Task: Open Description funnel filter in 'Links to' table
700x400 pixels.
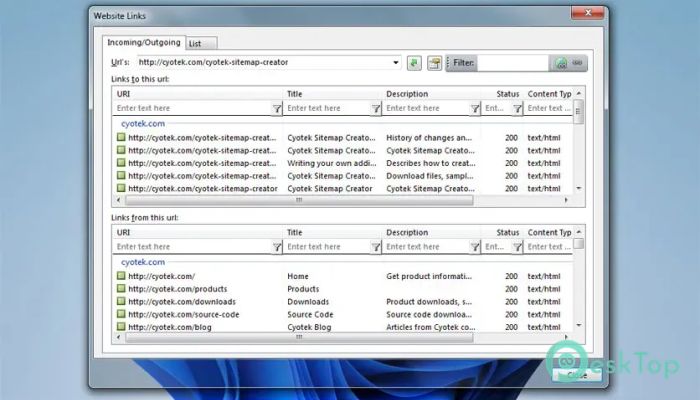Action: pyautogui.click(x=475, y=108)
